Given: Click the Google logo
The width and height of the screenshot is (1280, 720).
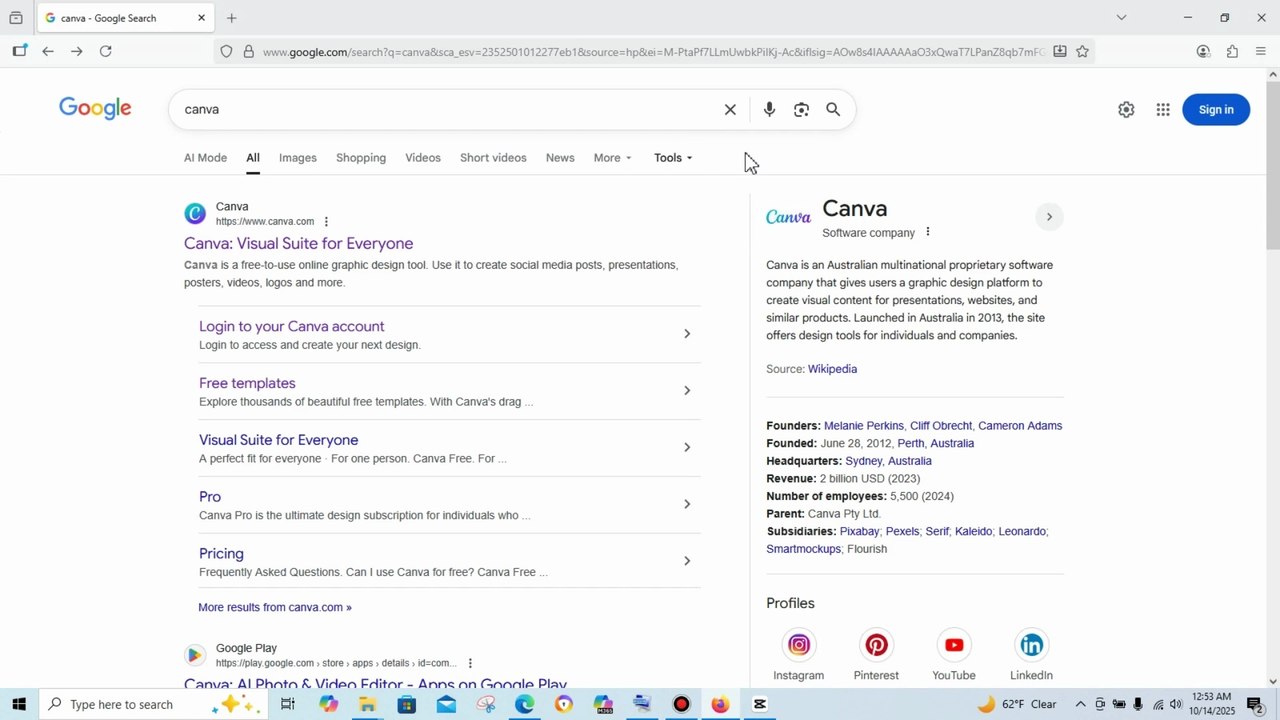Looking at the screenshot, I should click(95, 109).
